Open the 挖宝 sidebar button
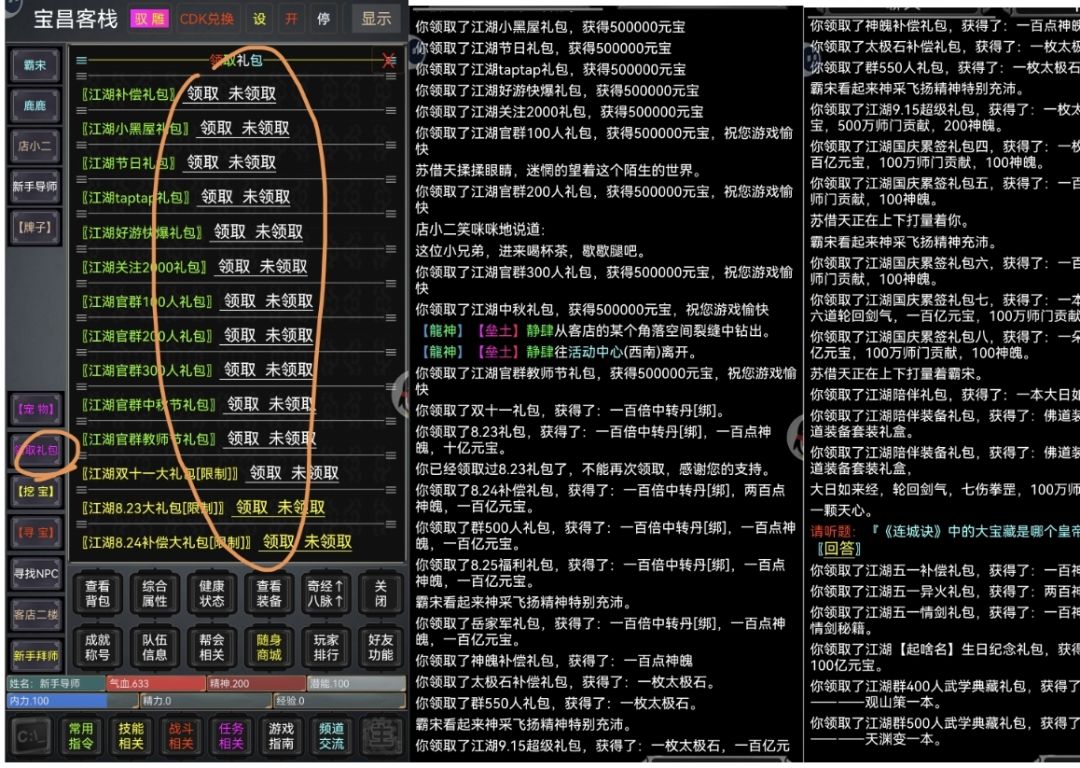 coord(36,492)
